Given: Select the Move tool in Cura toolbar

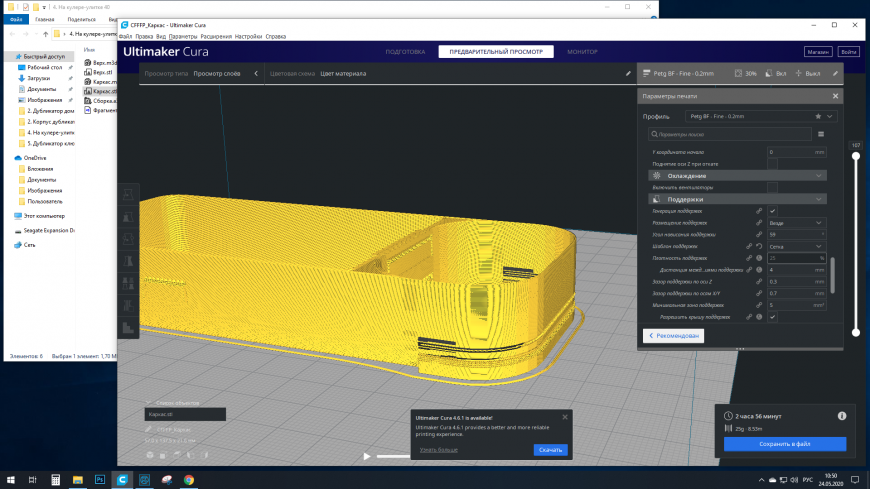Looking at the screenshot, I should [x=128, y=194].
